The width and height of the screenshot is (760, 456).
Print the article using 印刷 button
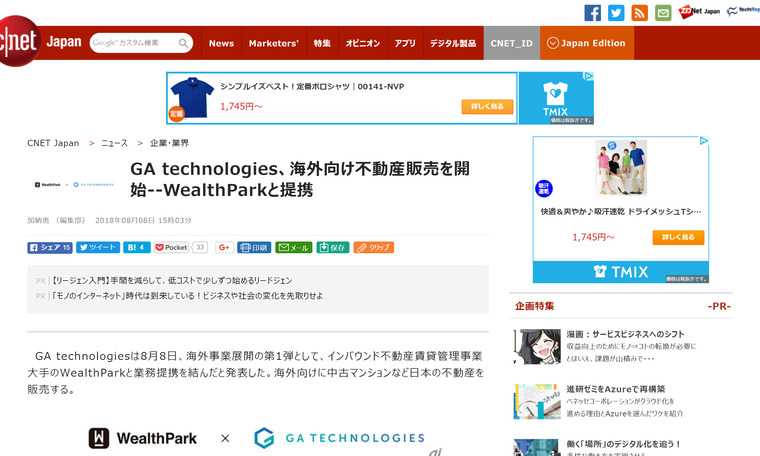pos(254,247)
